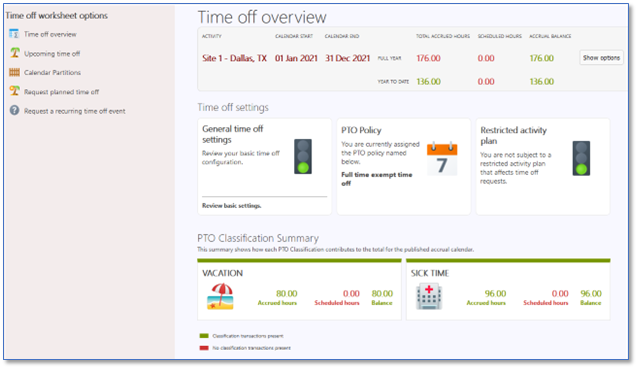Click the SICK TIME classification title
638x369 pixels.
pyautogui.click(x=430, y=273)
